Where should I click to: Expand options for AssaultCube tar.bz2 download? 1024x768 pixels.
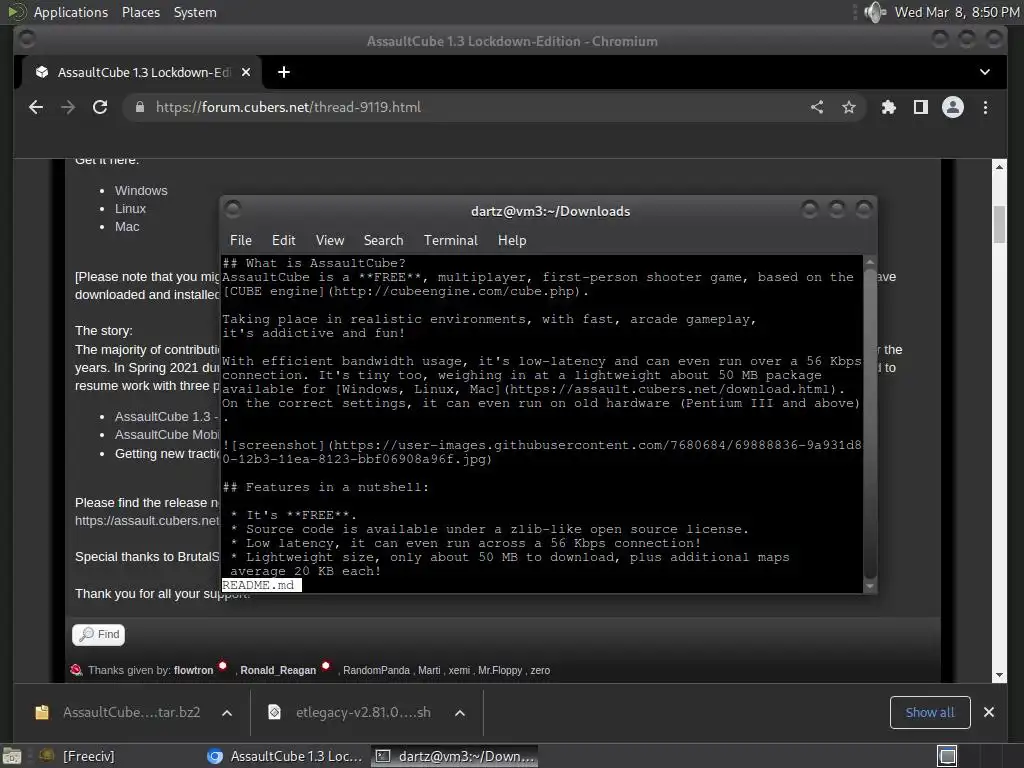click(x=227, y=712)
